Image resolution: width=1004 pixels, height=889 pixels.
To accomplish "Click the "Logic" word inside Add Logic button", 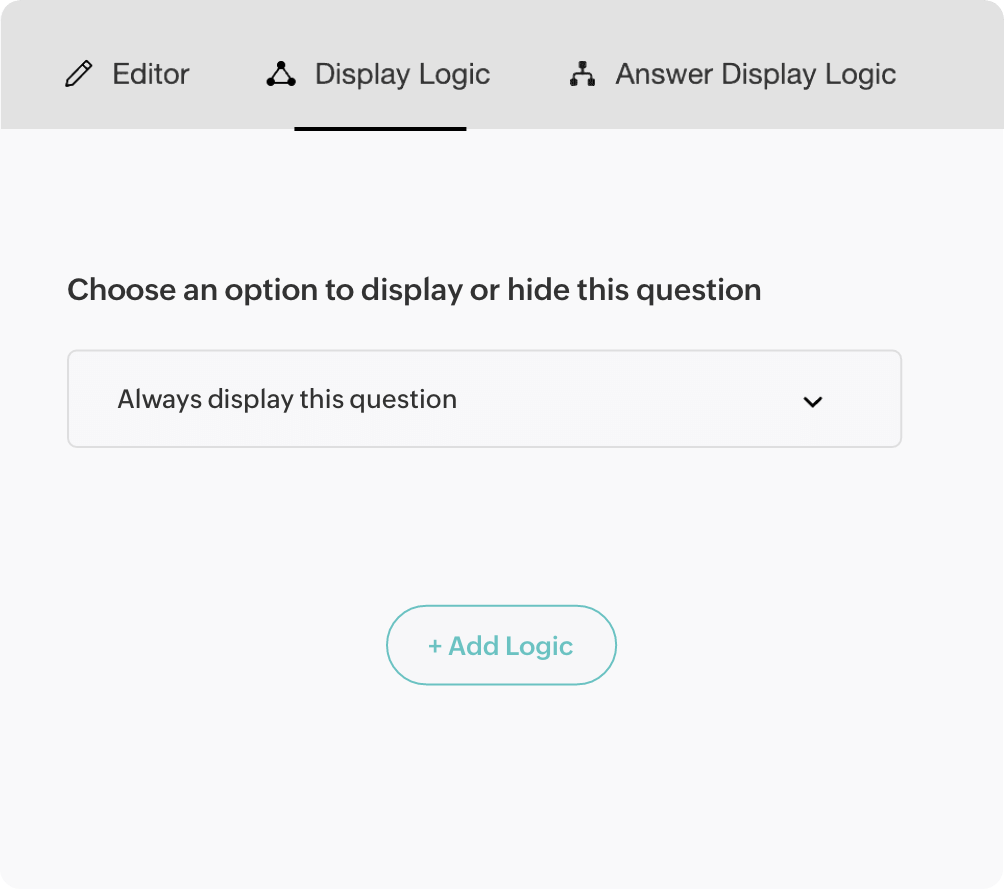I will pos(540,646).
